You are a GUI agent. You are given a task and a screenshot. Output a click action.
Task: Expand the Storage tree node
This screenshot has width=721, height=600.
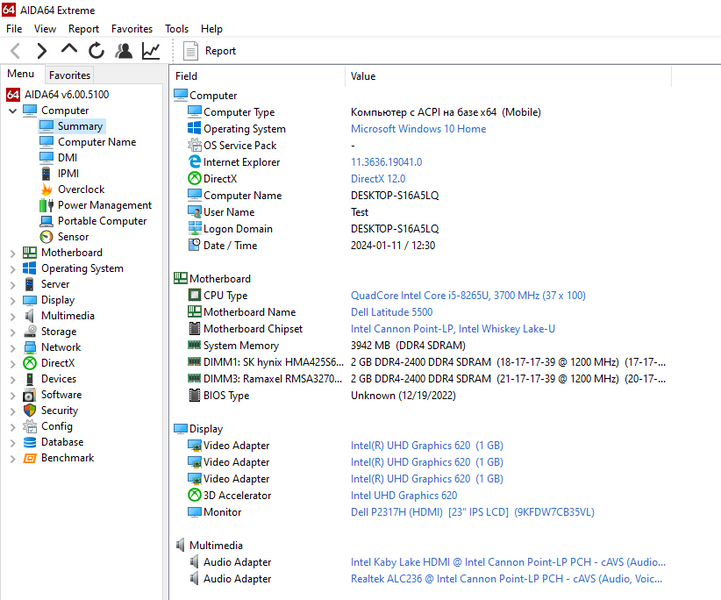pyautogui.click(x=13, y=332)
